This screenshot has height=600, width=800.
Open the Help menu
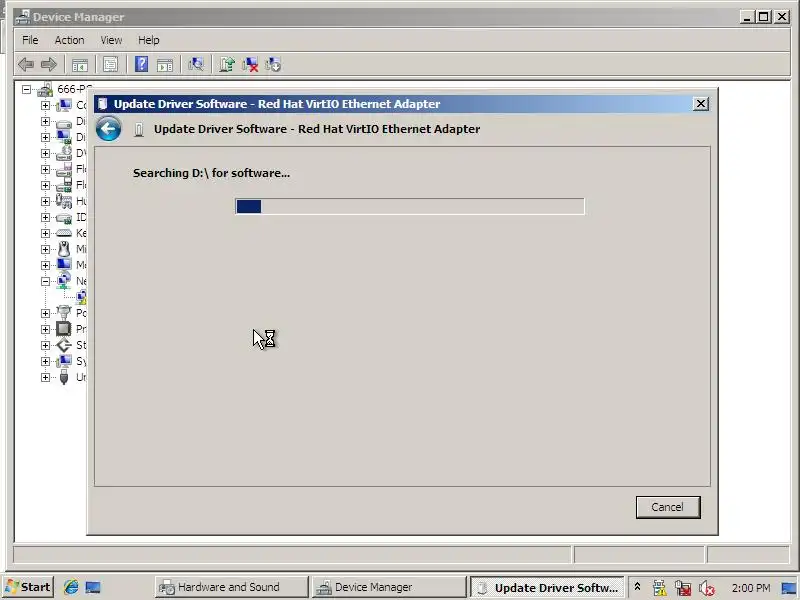[148, 40]
